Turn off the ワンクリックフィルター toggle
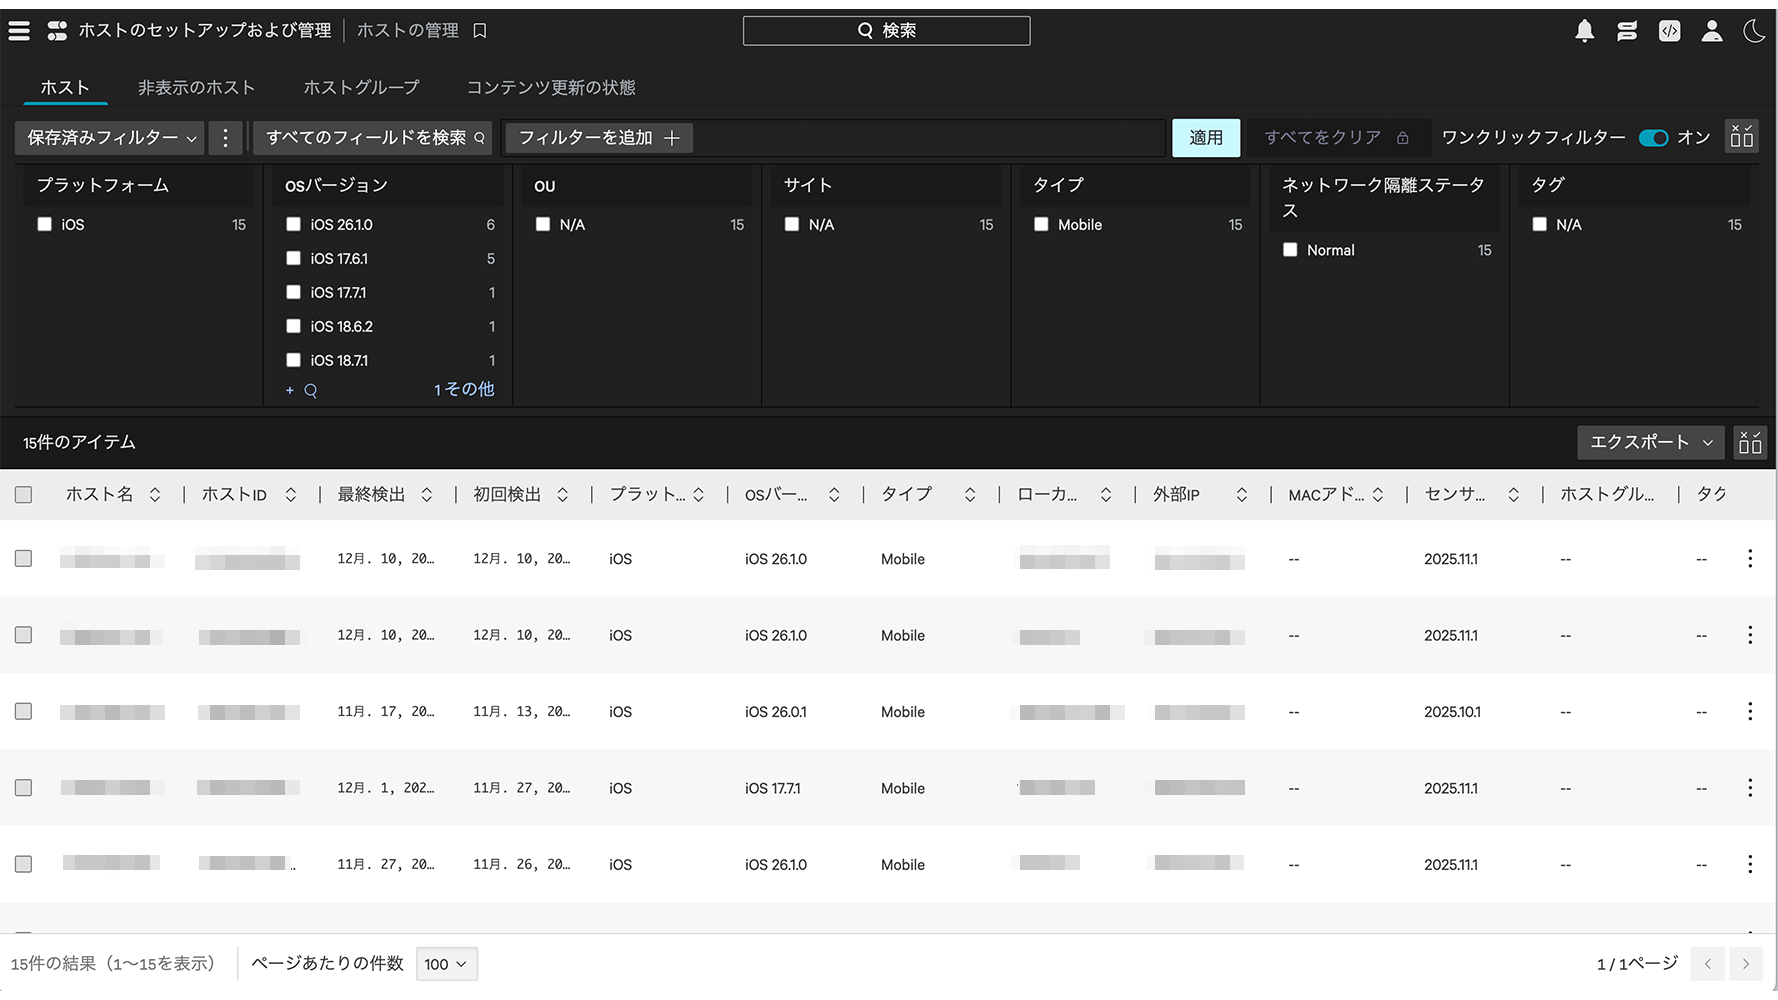Screen dimensions: 1778x1000 click(x=1653, y=138)
